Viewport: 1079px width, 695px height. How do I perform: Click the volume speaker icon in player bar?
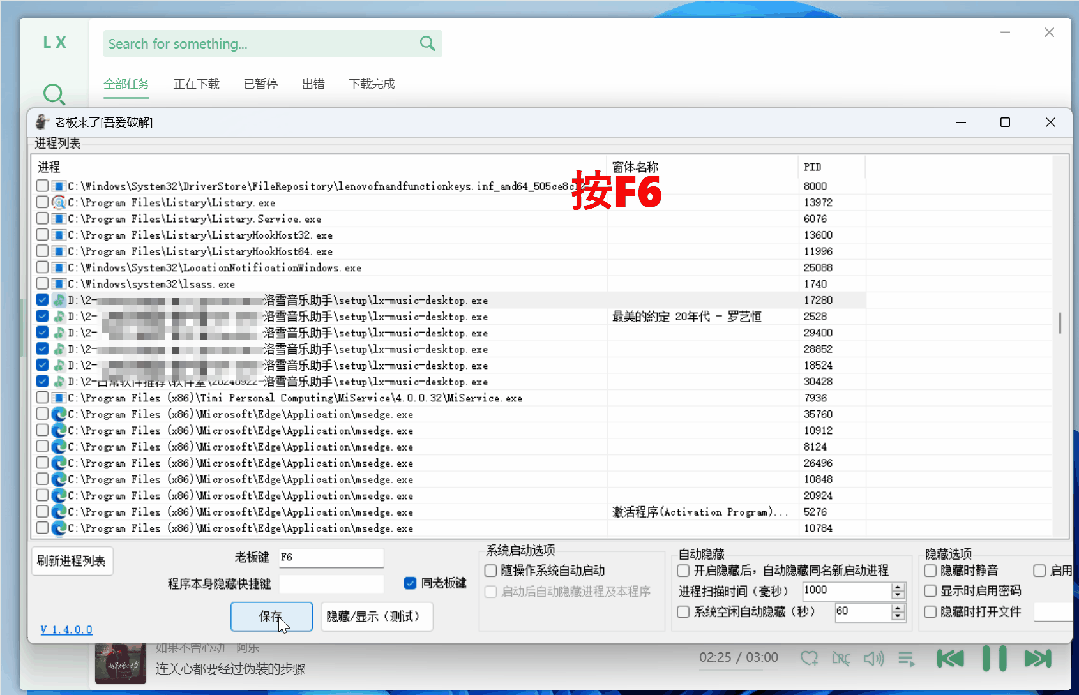pos(873,659)
